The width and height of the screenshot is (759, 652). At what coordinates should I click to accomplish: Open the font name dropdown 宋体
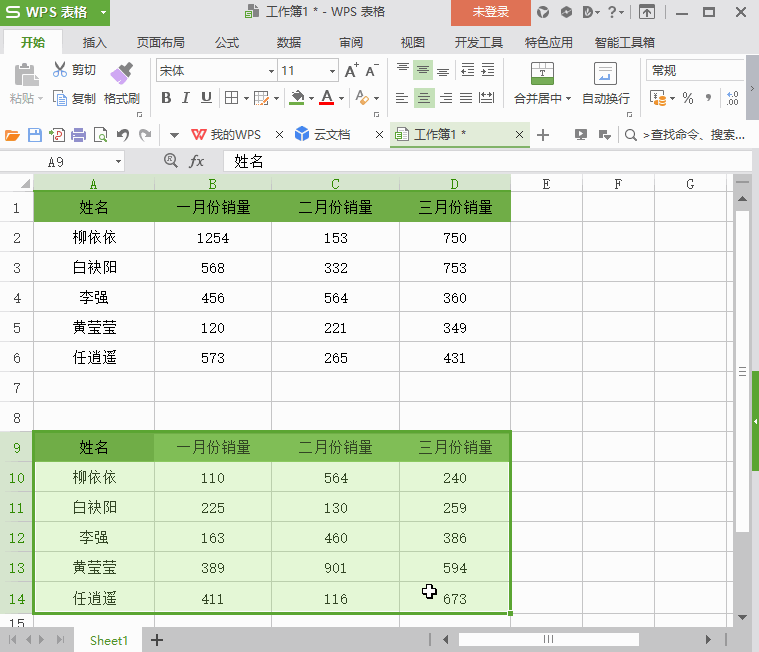(271, 71)
